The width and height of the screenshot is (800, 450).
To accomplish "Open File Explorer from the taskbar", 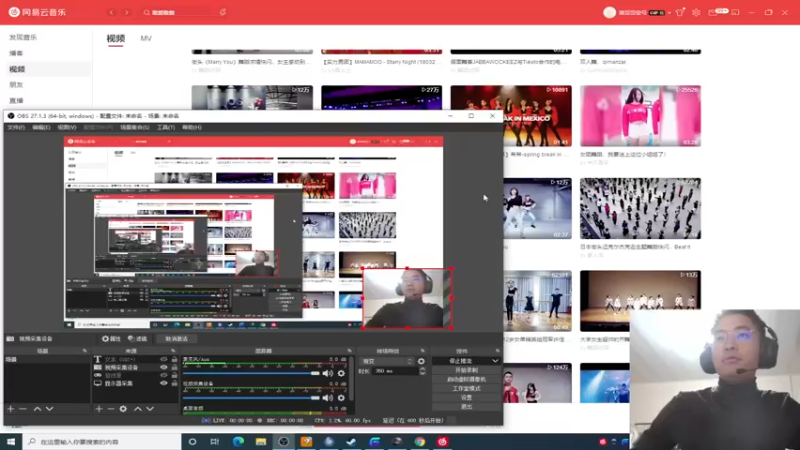I will coord(261,441).
